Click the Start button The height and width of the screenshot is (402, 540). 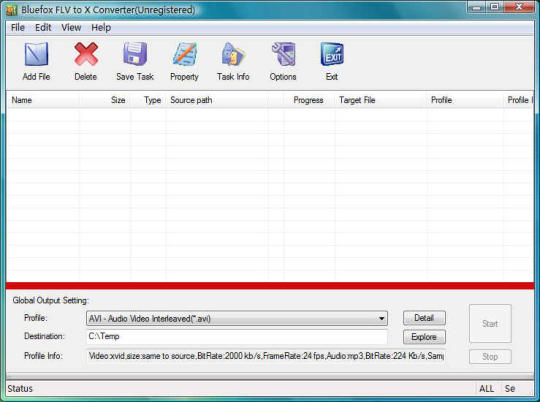tap(490, 323)
